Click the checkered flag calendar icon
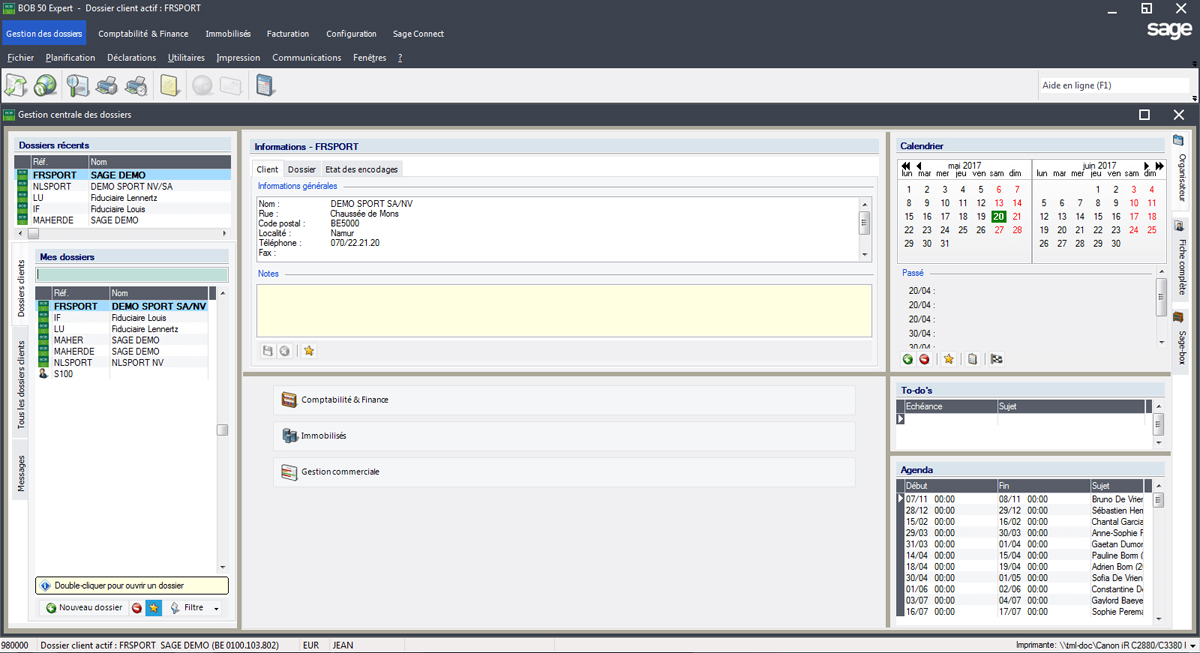 coord(997,359)
